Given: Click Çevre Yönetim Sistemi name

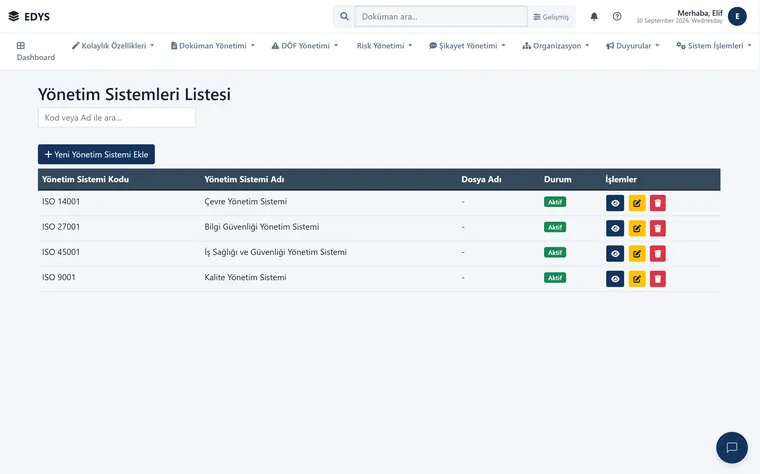Looking at the screenshot, I should [246, 202].
